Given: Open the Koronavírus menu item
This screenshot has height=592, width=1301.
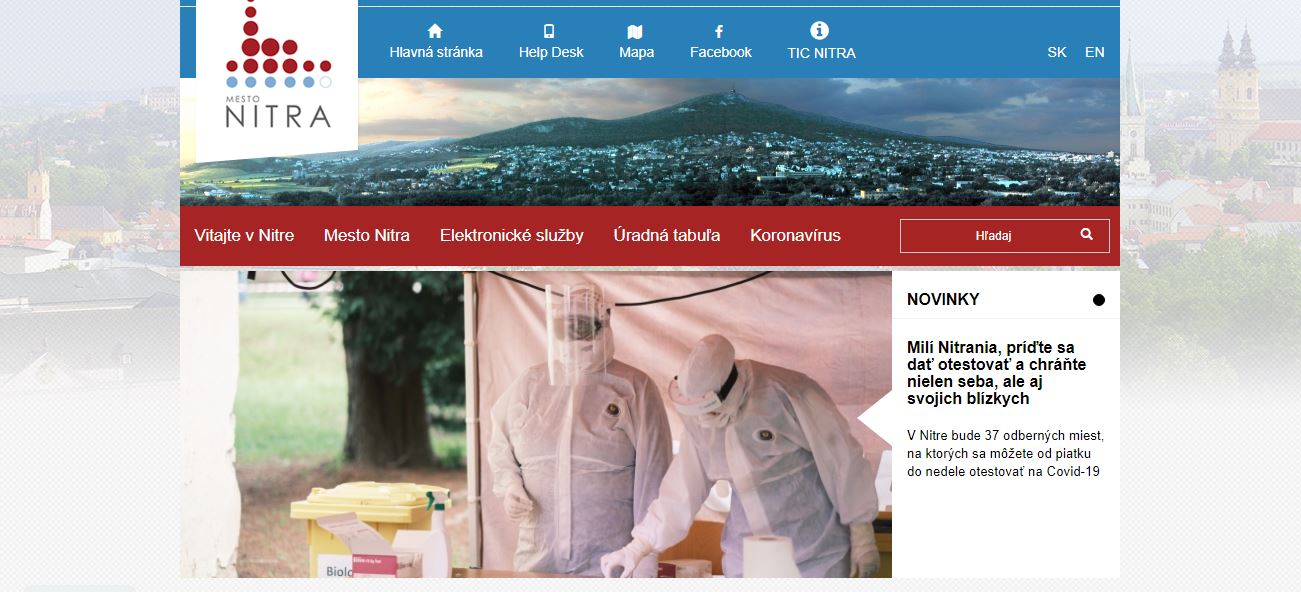Looking at the screenshot, I should coord(795,236).
